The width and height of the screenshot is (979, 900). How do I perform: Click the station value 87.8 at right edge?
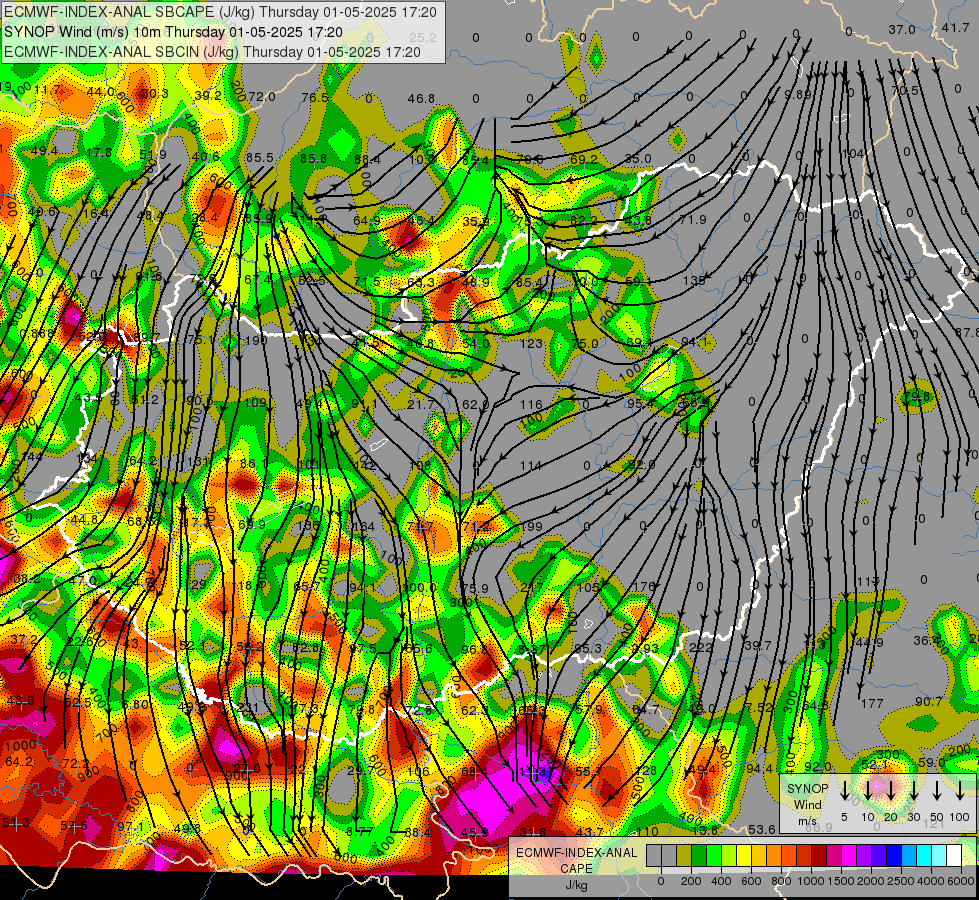point(968,332)
